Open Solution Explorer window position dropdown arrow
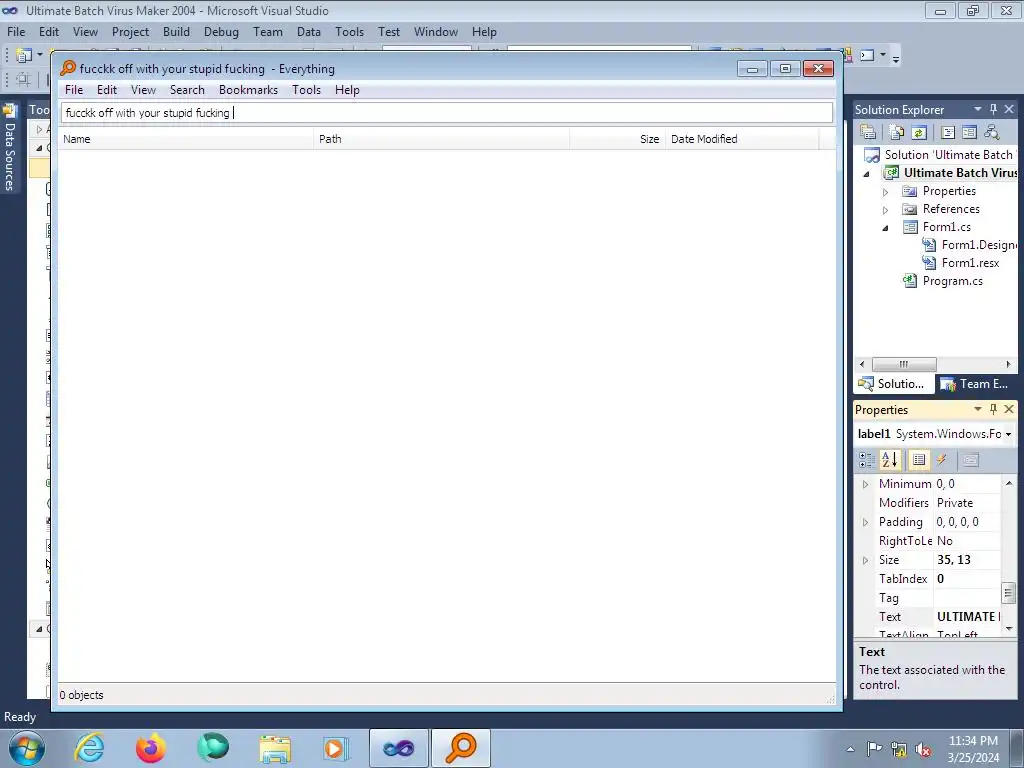Image resolution: width=1024 pixels, height=768 pixels. pyautogui.click(x=978, y=109)
